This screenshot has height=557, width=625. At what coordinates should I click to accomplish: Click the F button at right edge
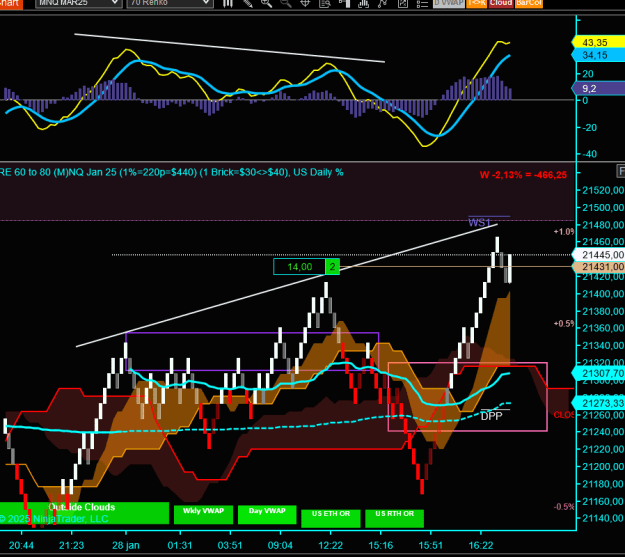click(x=621, y=171)
